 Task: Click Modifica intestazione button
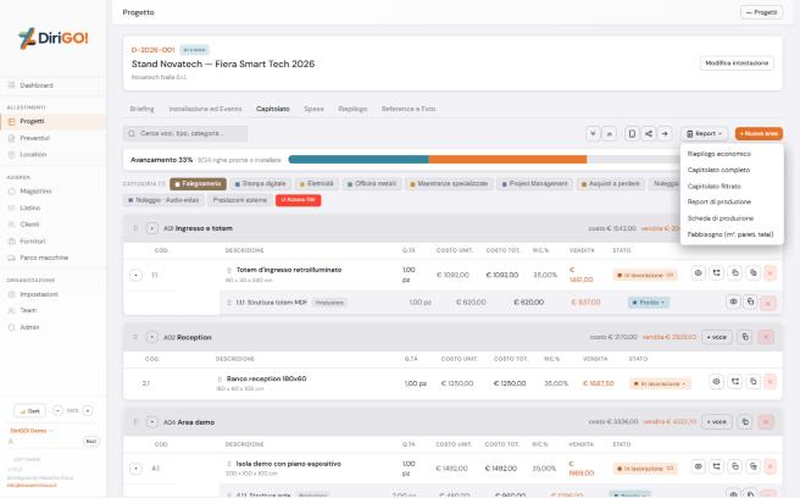(737, 63)
